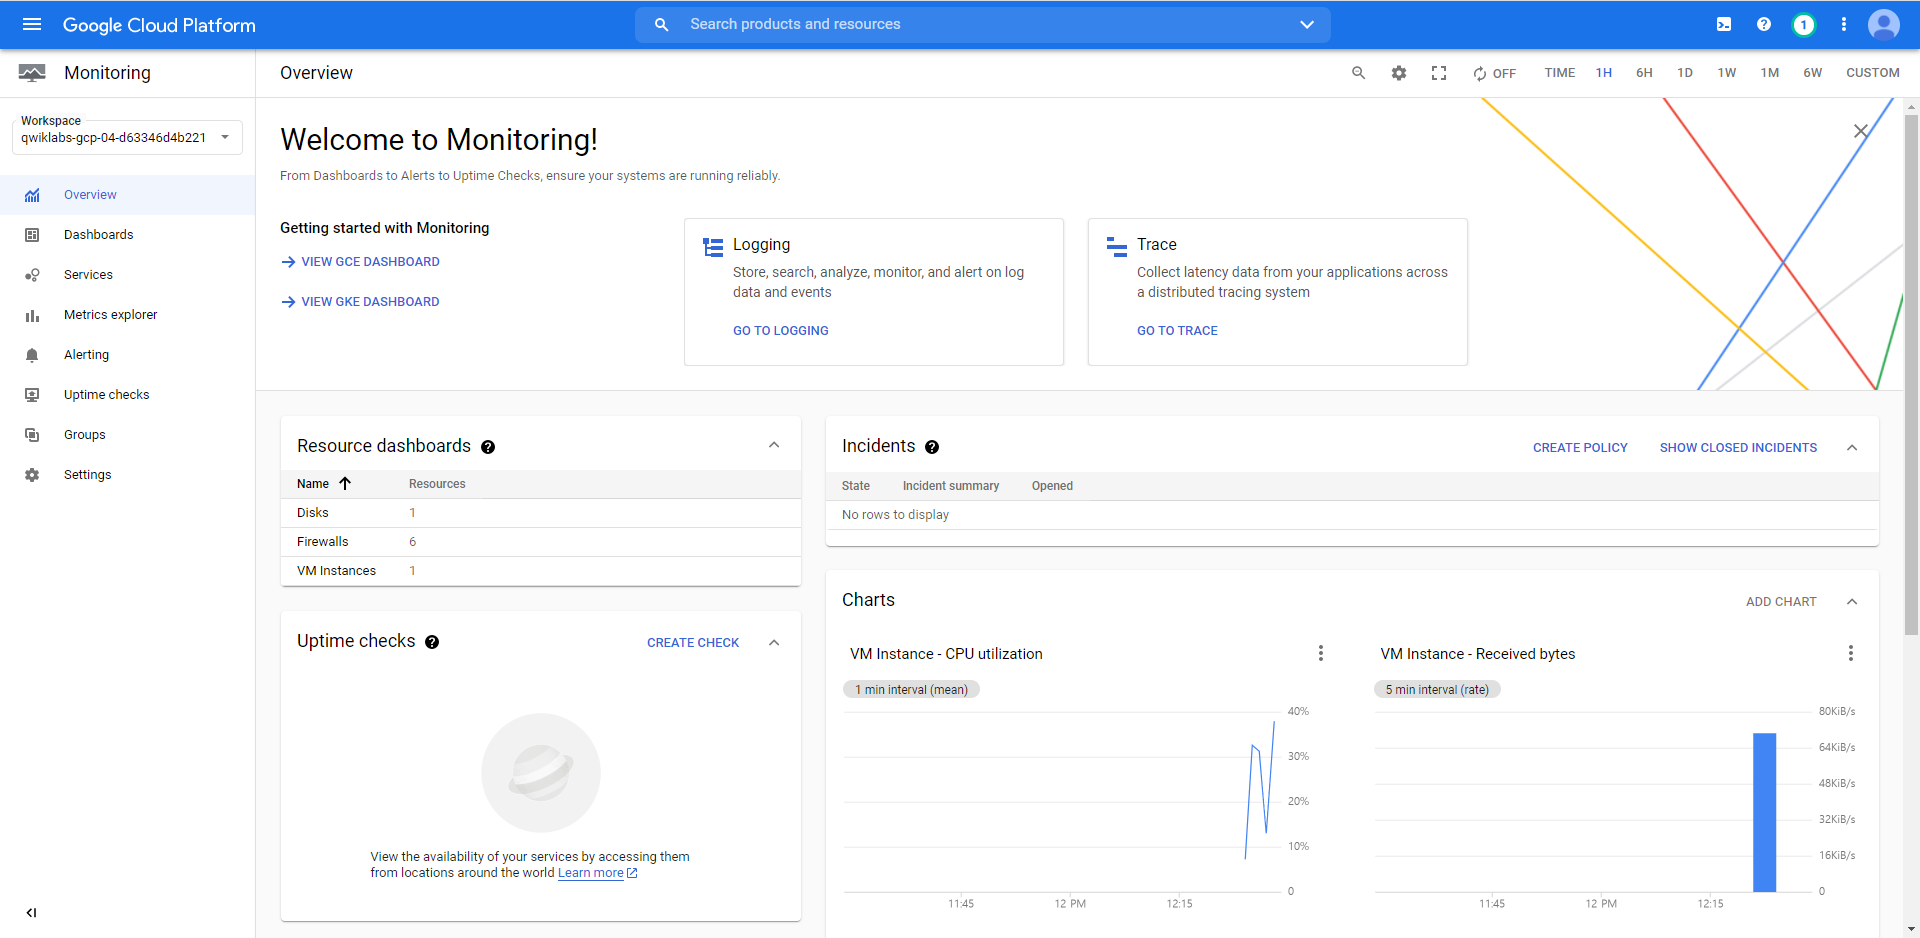This screenshot has height=938, width=1920.
Task: Toggle auto refresh OFF button
Action: (1494, 73)
